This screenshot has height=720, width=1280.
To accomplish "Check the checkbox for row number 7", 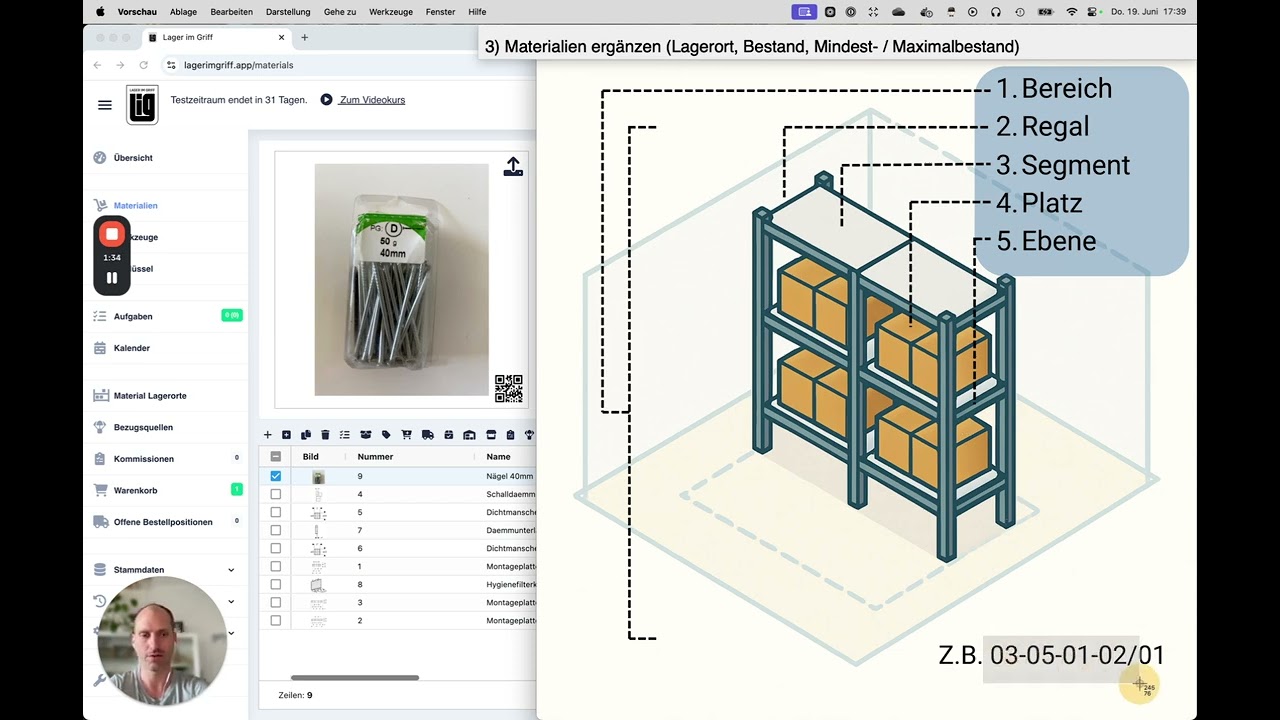I will pyautogui.click(x=276, y=530).
